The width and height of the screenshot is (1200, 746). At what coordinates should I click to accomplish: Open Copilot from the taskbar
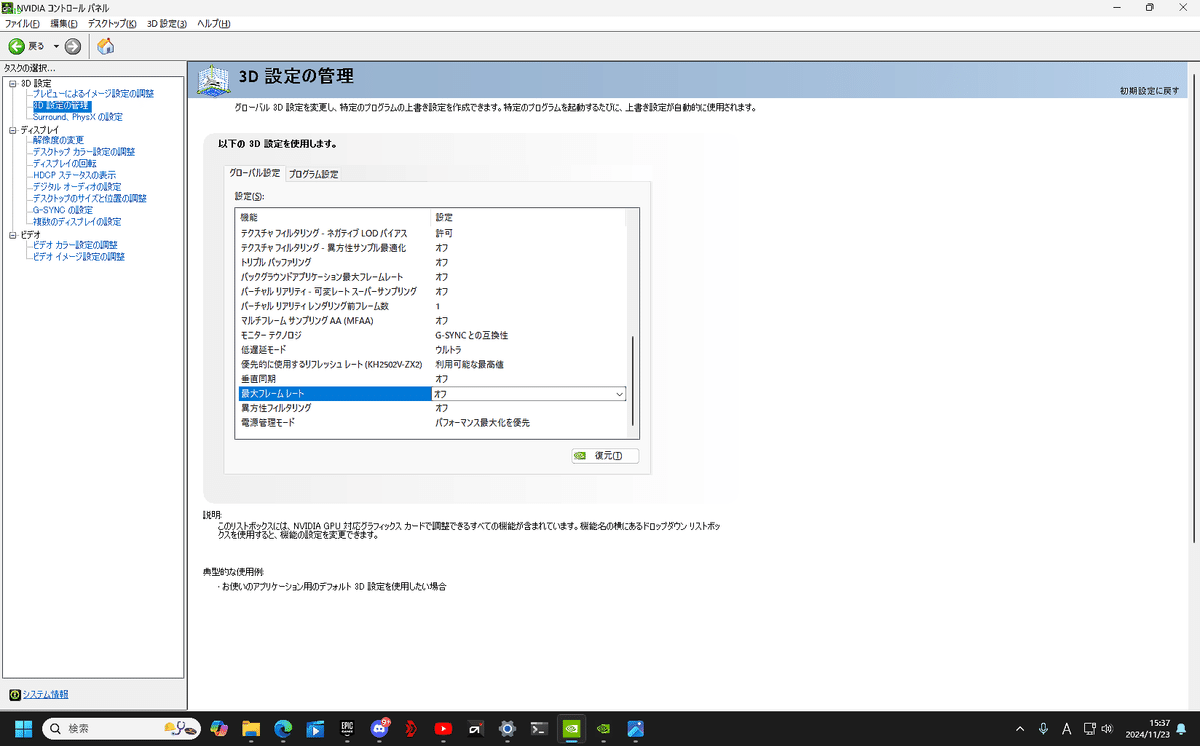coord(218,728)
